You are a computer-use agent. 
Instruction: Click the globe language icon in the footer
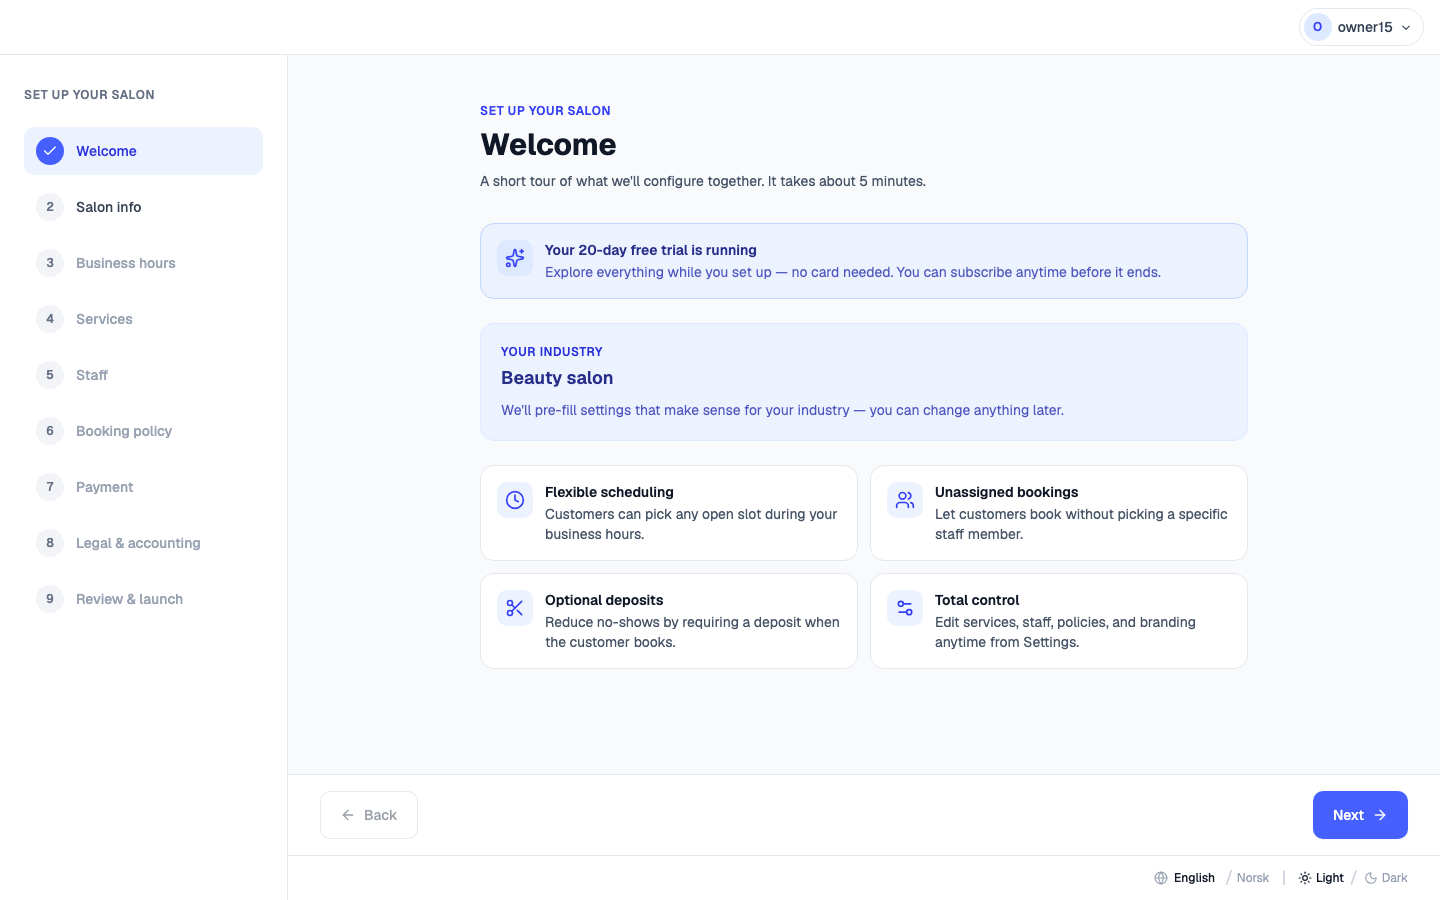pos(1161,878)
